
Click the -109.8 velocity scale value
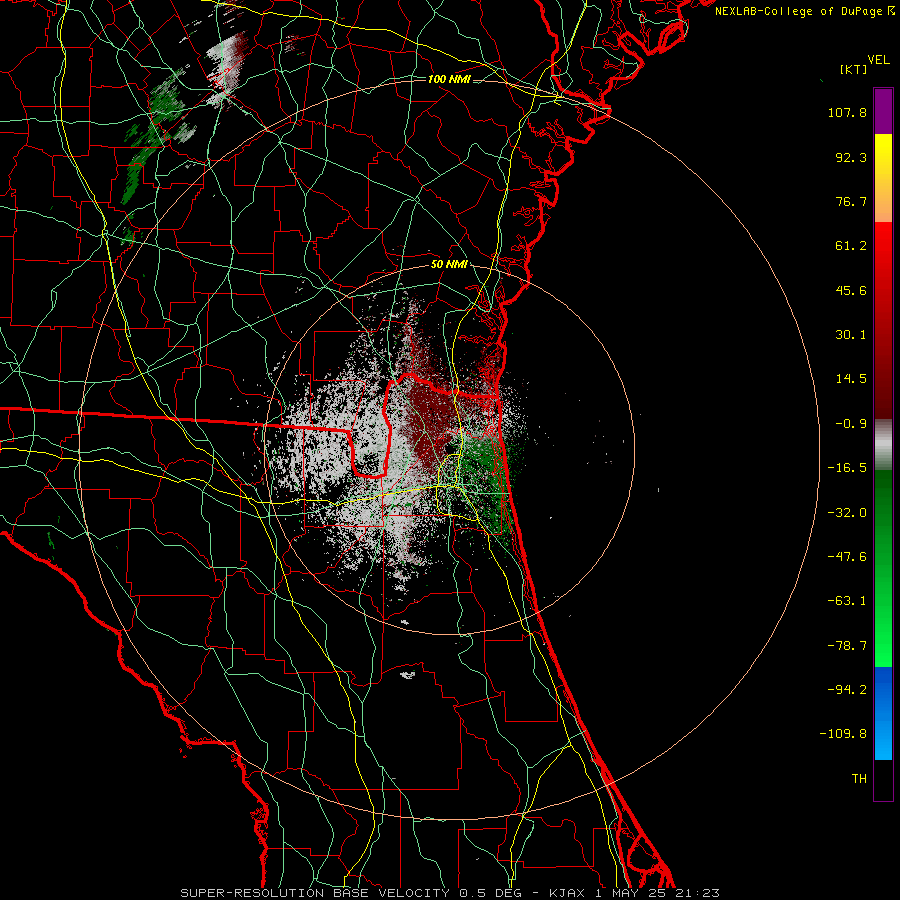843,734
